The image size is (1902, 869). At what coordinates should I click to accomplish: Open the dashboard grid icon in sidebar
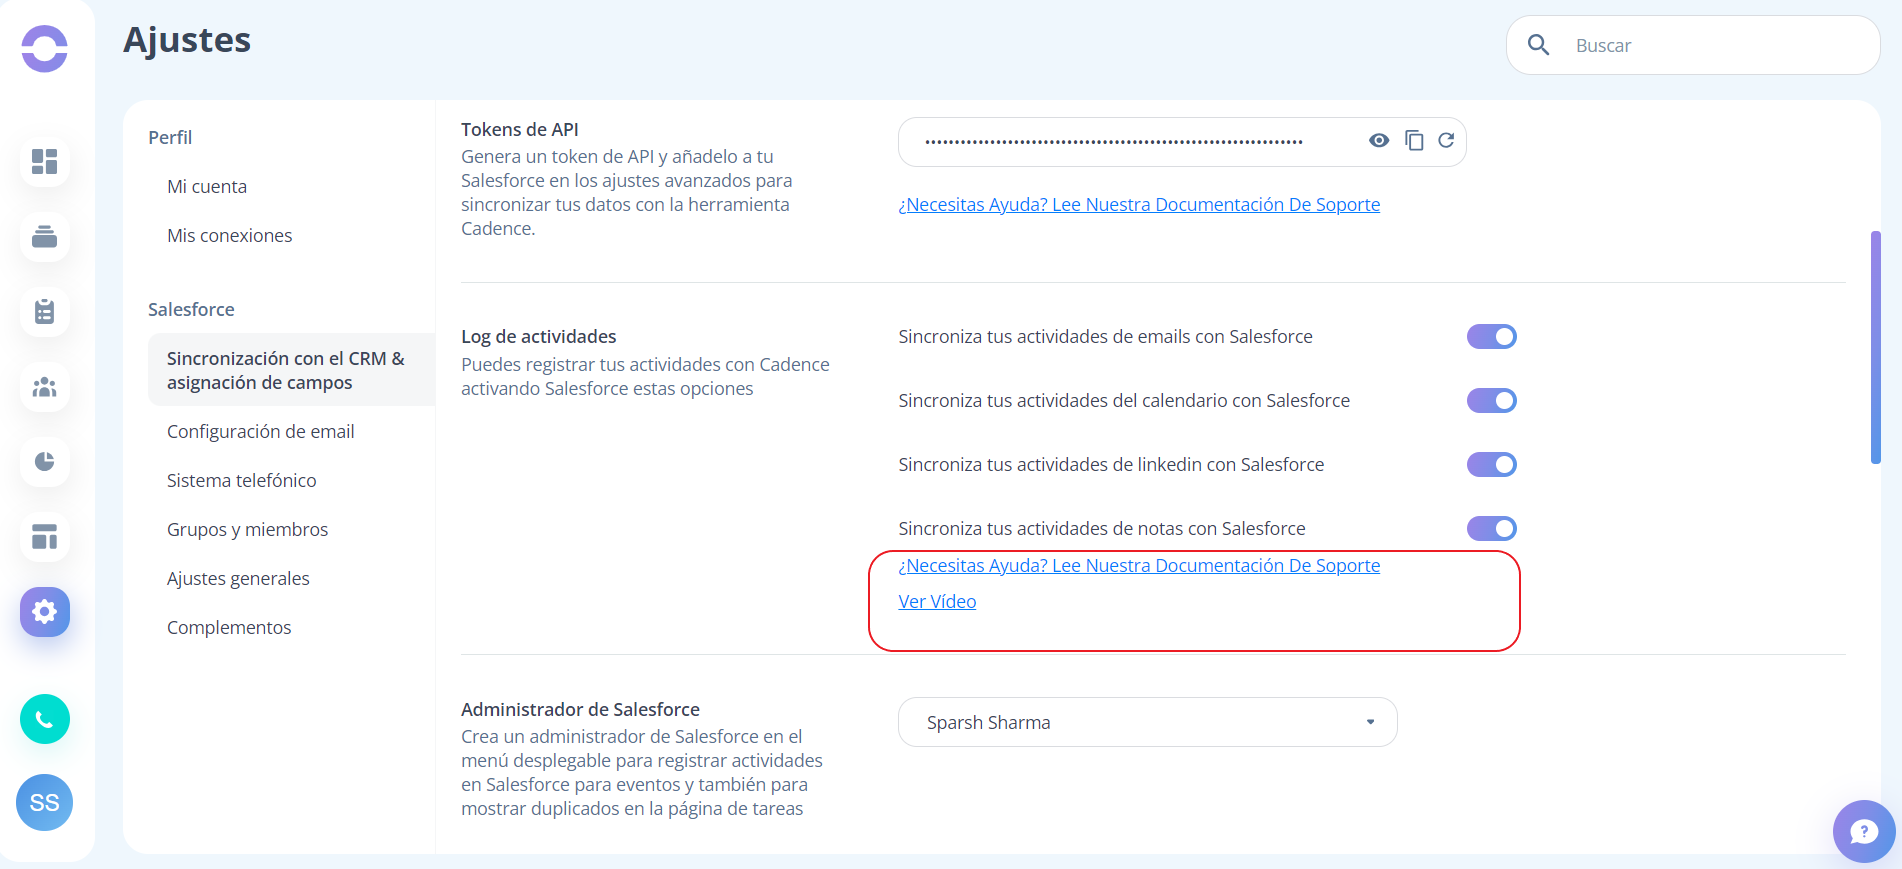pyautogui.click(x=45, y=161)
